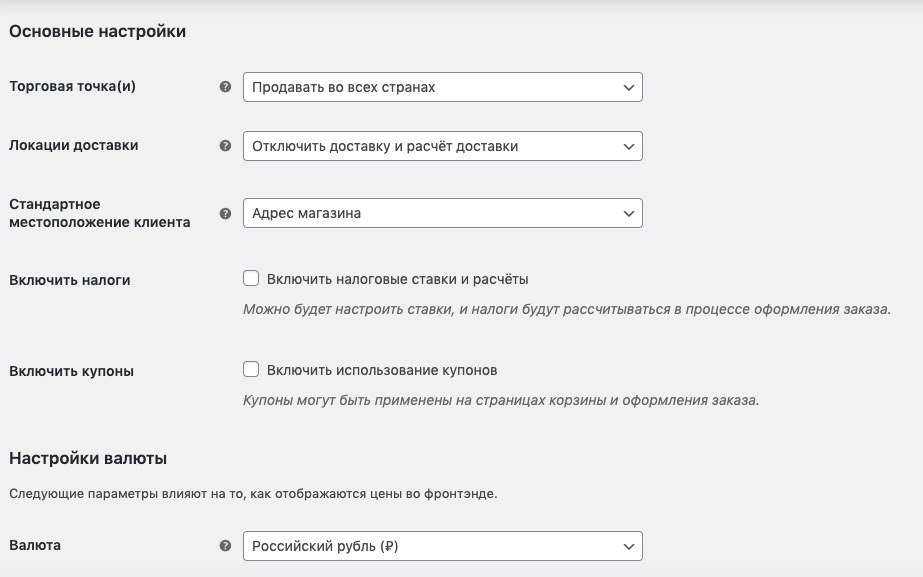
Task: Click the Стандартное местоположение клиента label
Action: click(x=99, y=213)
